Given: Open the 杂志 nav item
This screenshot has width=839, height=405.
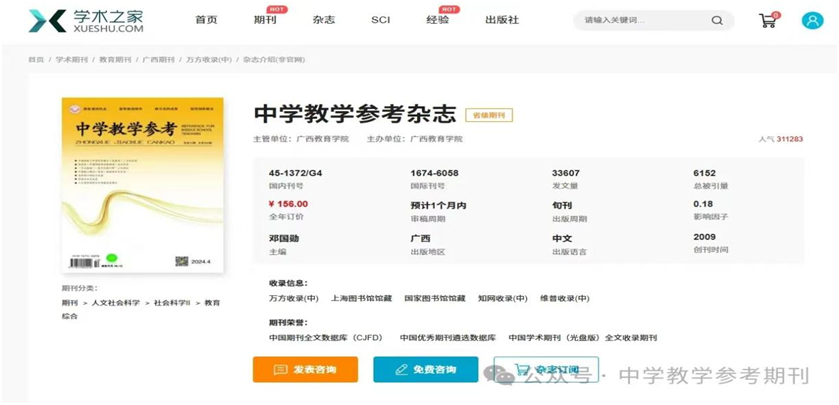Looking at the screenshot, I should 323,20.
